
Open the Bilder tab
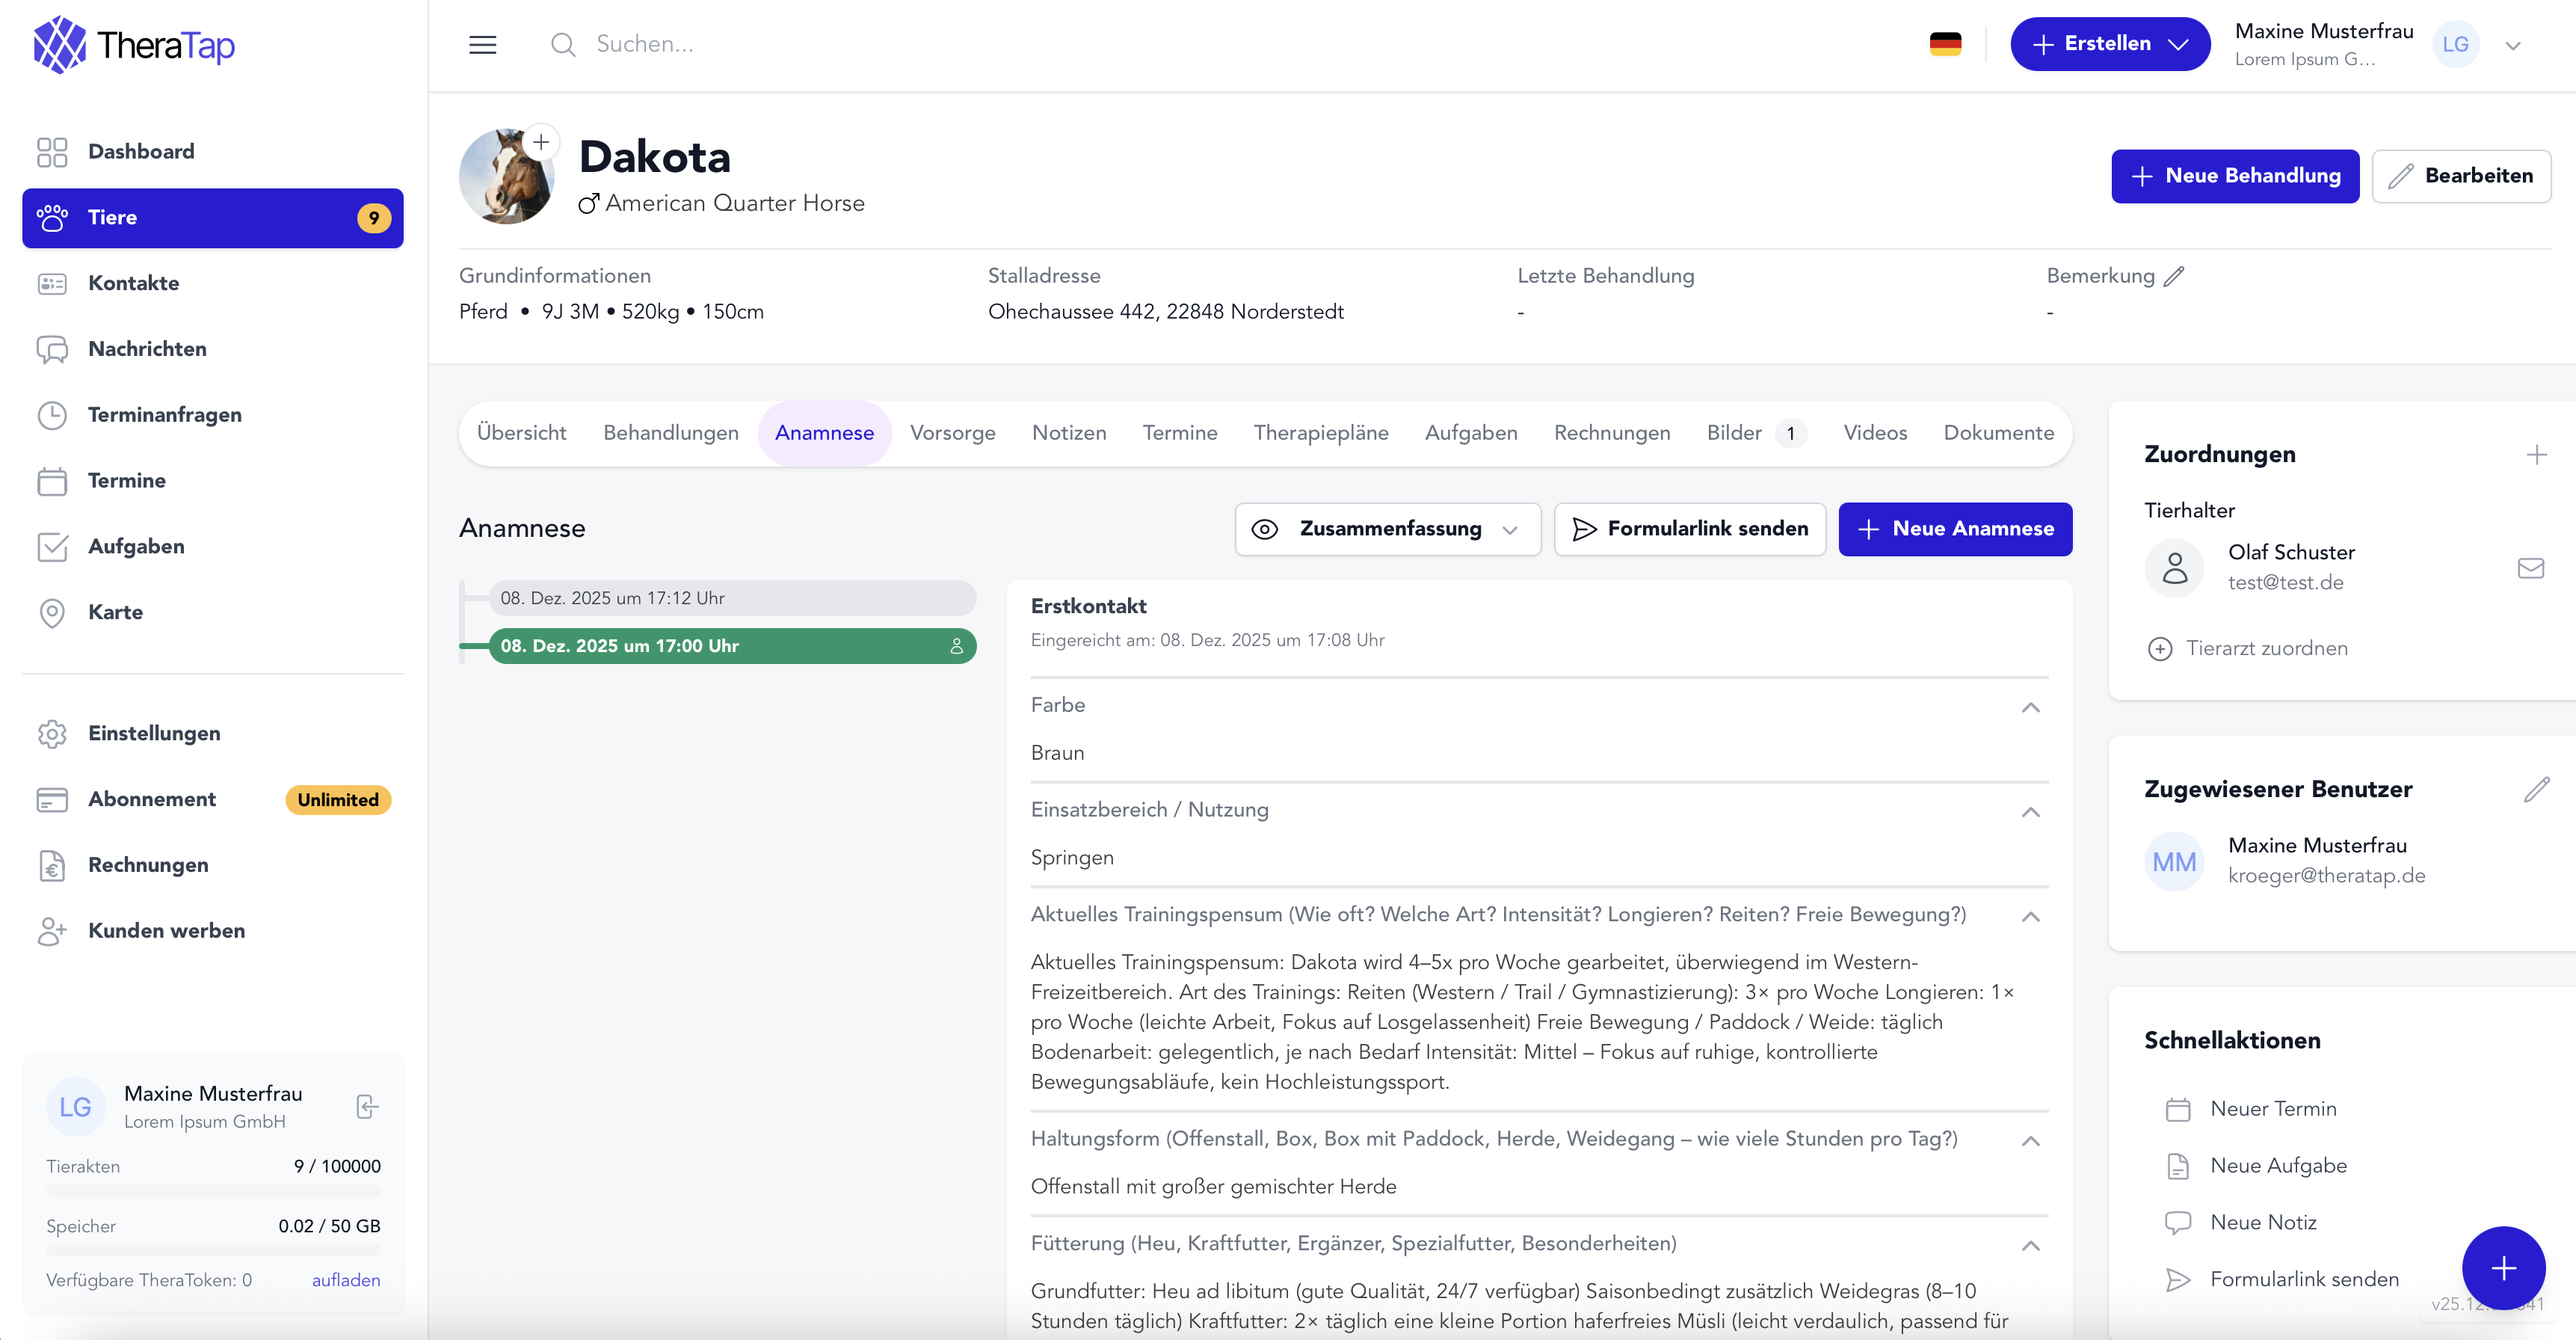pyautogui.click(x=1734, y=432)
